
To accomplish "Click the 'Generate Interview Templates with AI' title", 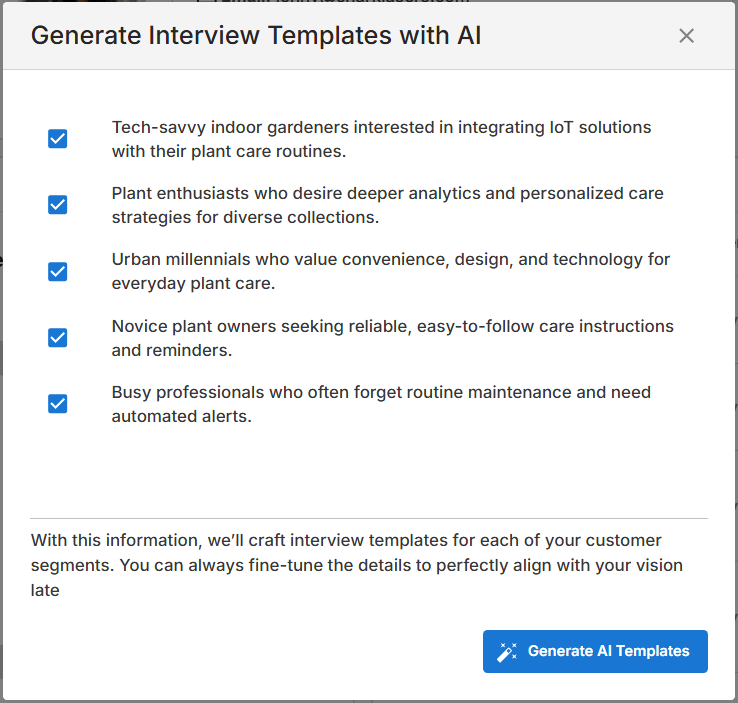I will point(256,36).
